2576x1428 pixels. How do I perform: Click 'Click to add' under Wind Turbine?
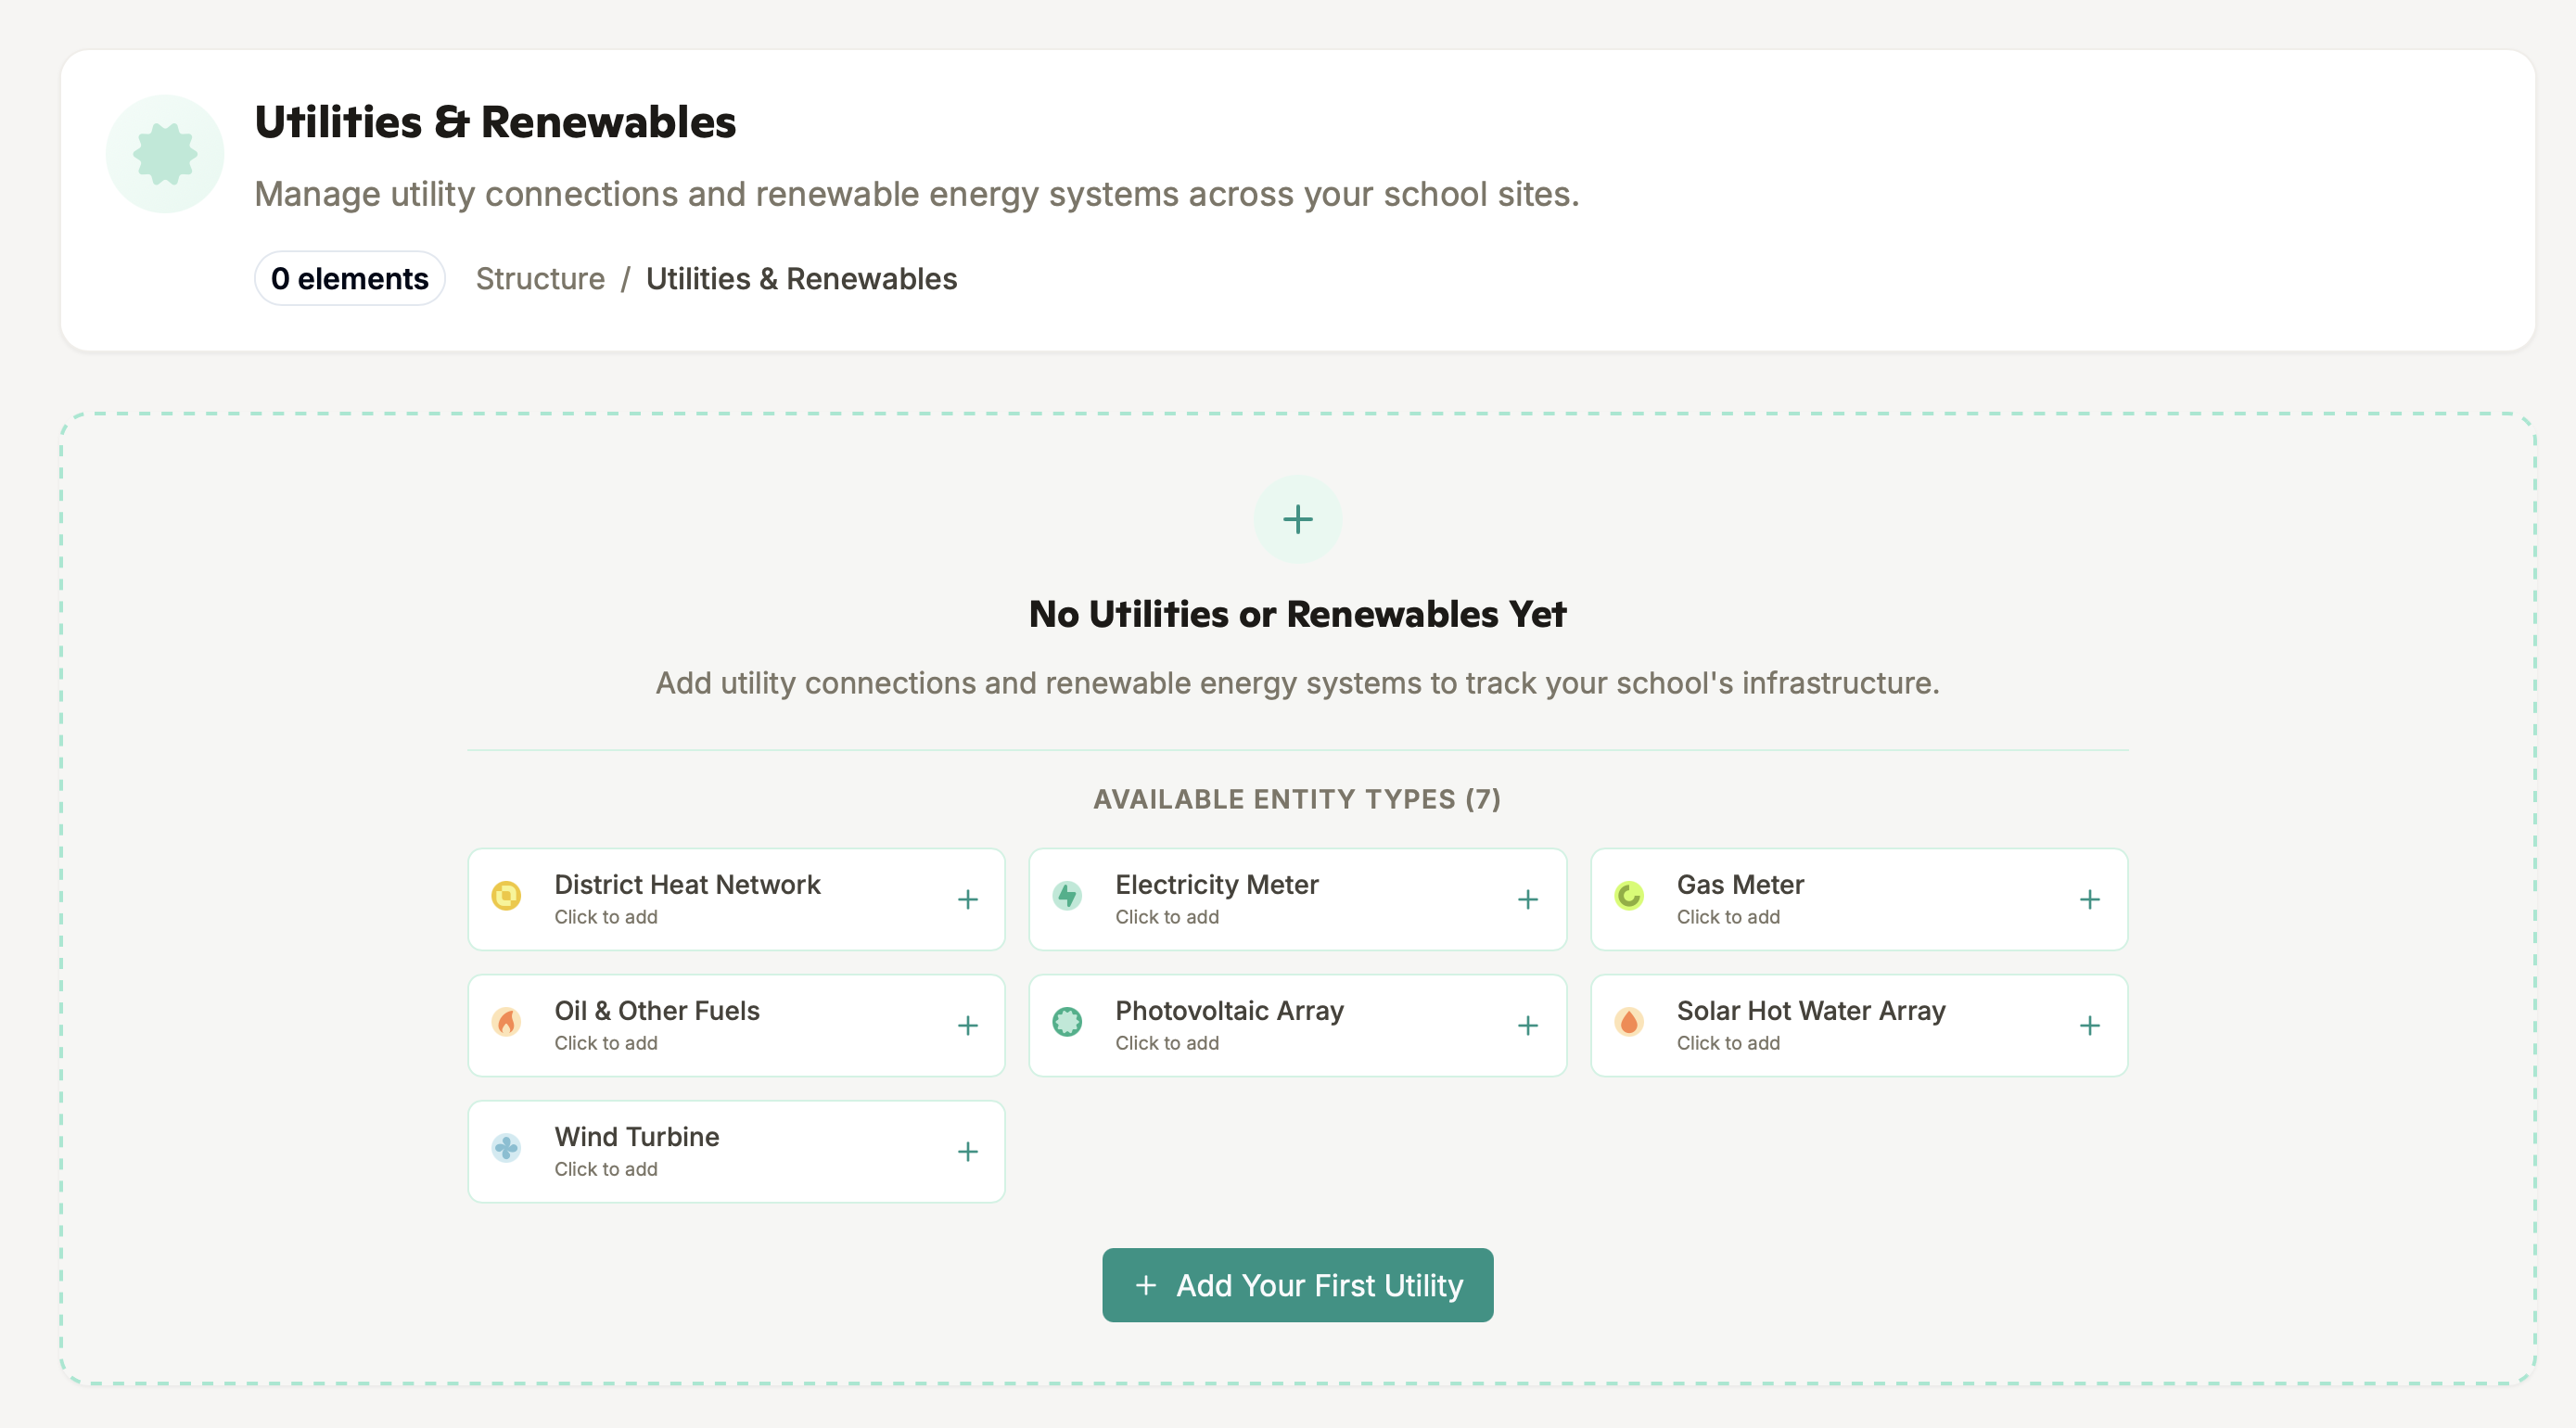(606, 1169)
